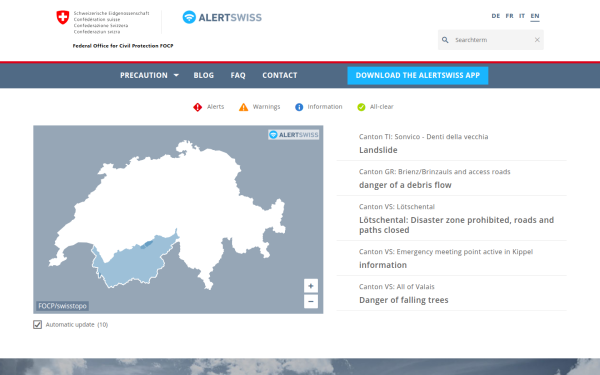
Task: Open the Blog menu item
Action: tap(204, 75)
